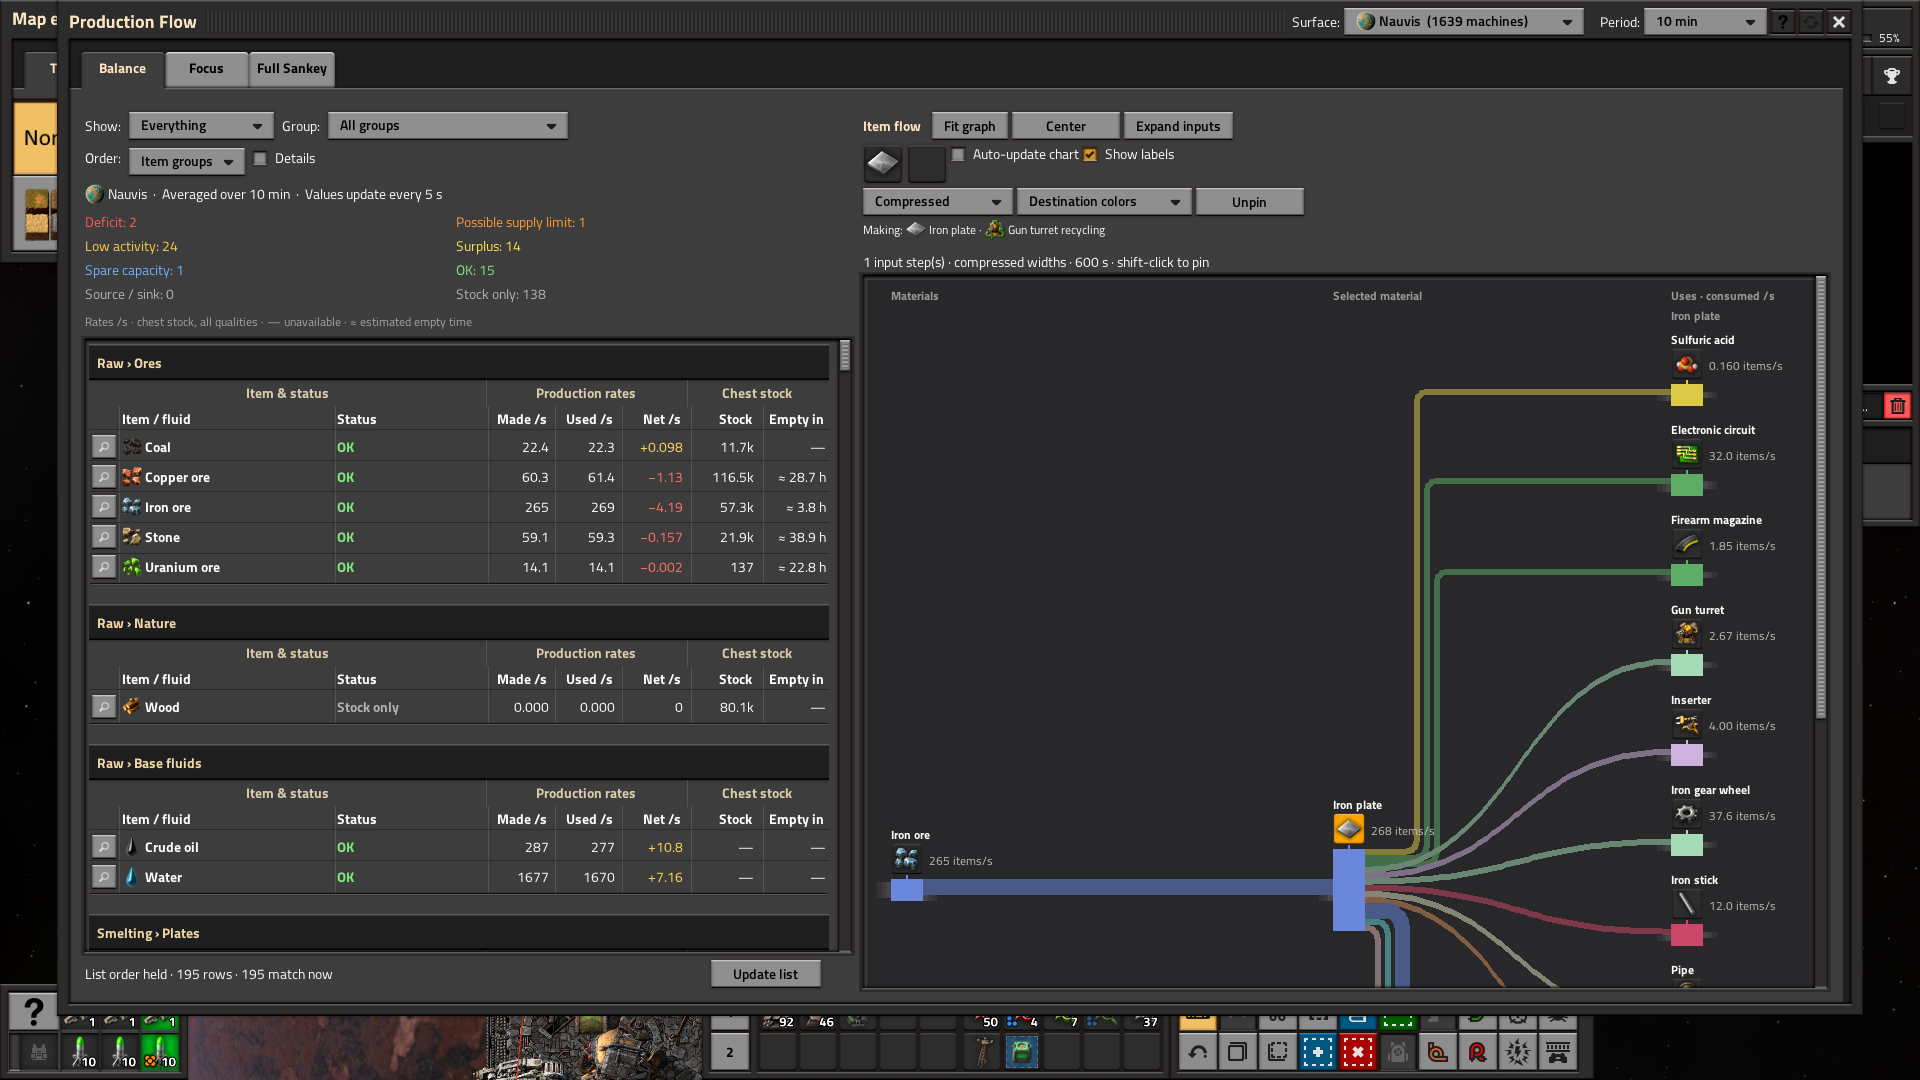This screenshot has height=1080, width=1920.
Task: Click the magnifier icon beside Stone
Action: pyautogui.click(x=104, y=537)
